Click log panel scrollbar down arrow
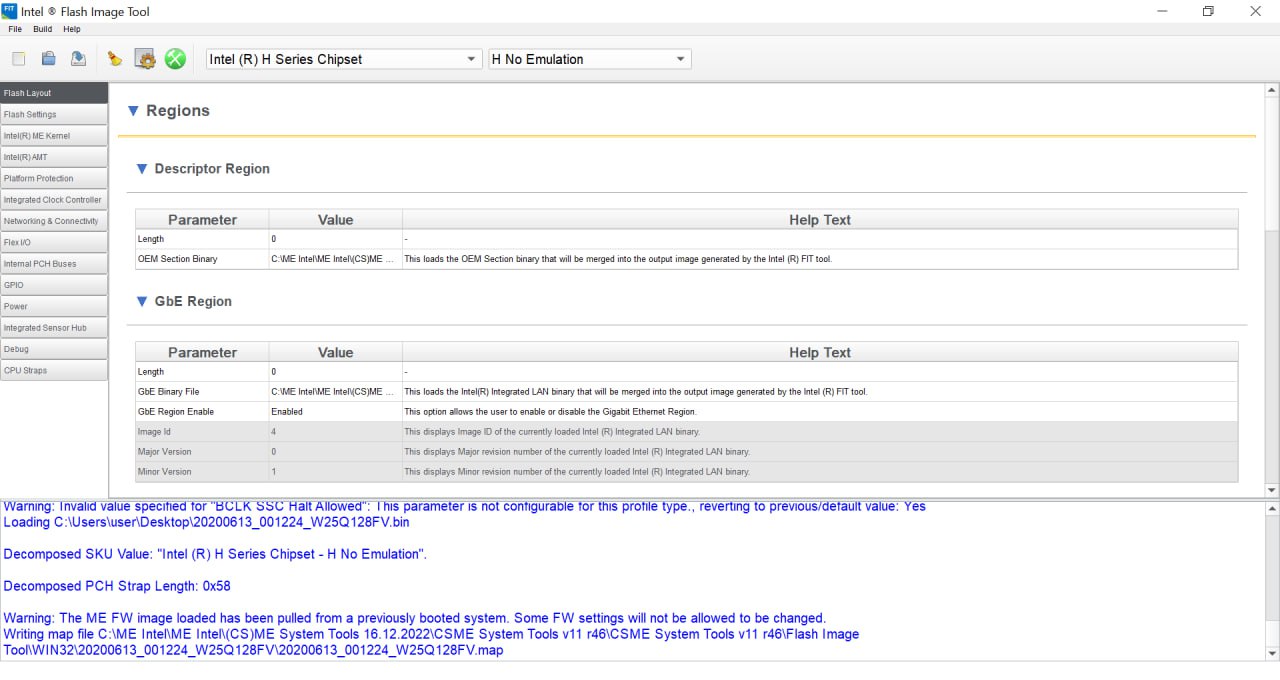This screenshot has width=1280, height=680. click(x=1272, y=653)
